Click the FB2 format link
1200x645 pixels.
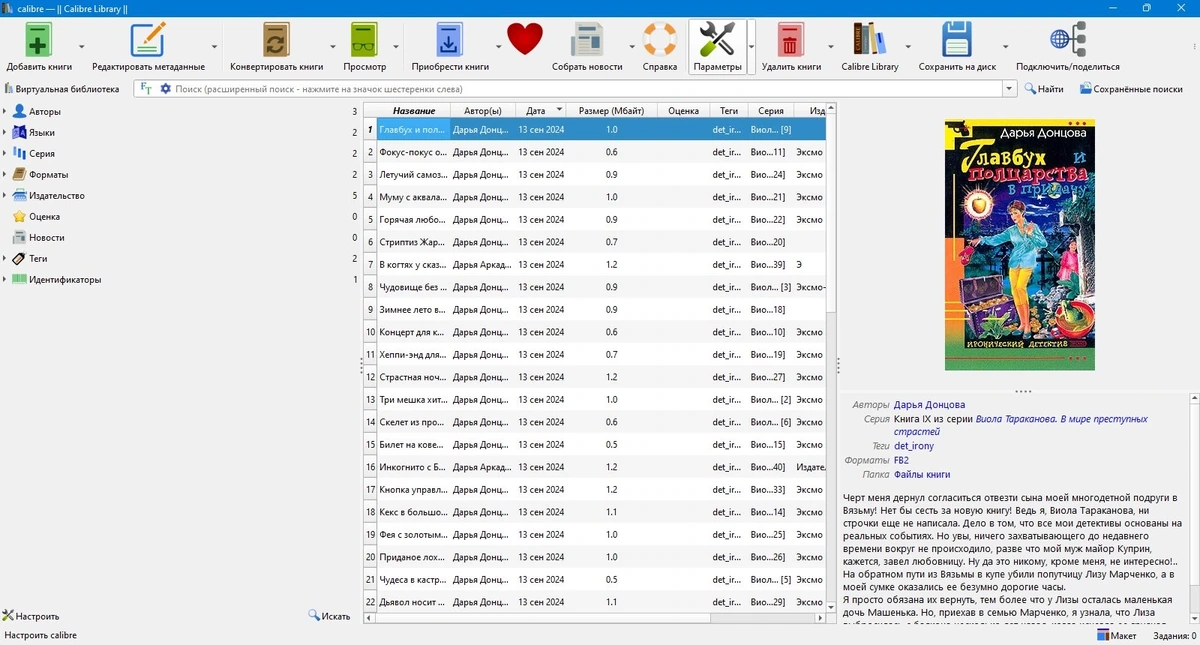(901, 460)
